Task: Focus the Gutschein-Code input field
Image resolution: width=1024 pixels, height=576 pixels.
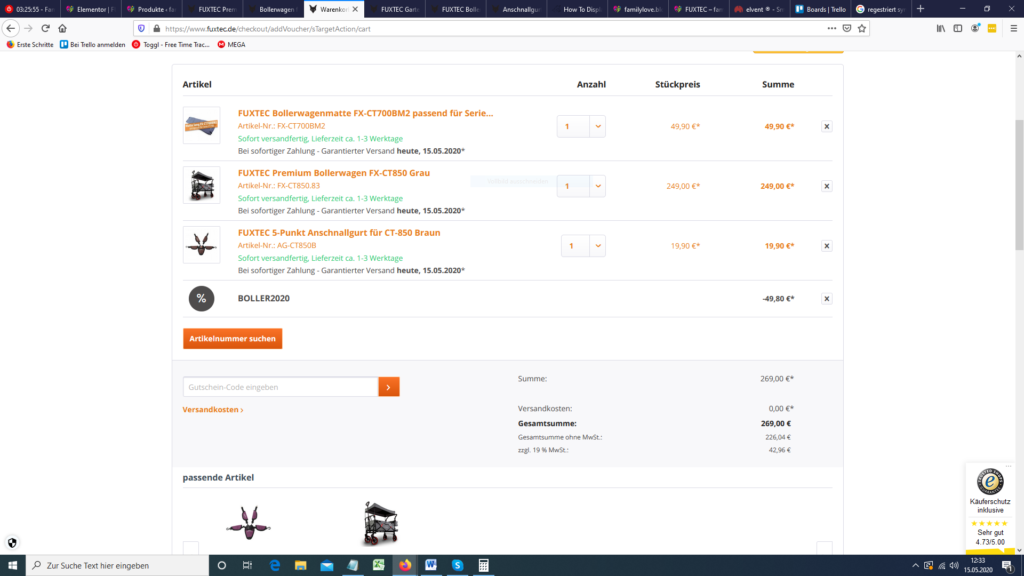Action: pyautogui.click(x=281, y=387)
